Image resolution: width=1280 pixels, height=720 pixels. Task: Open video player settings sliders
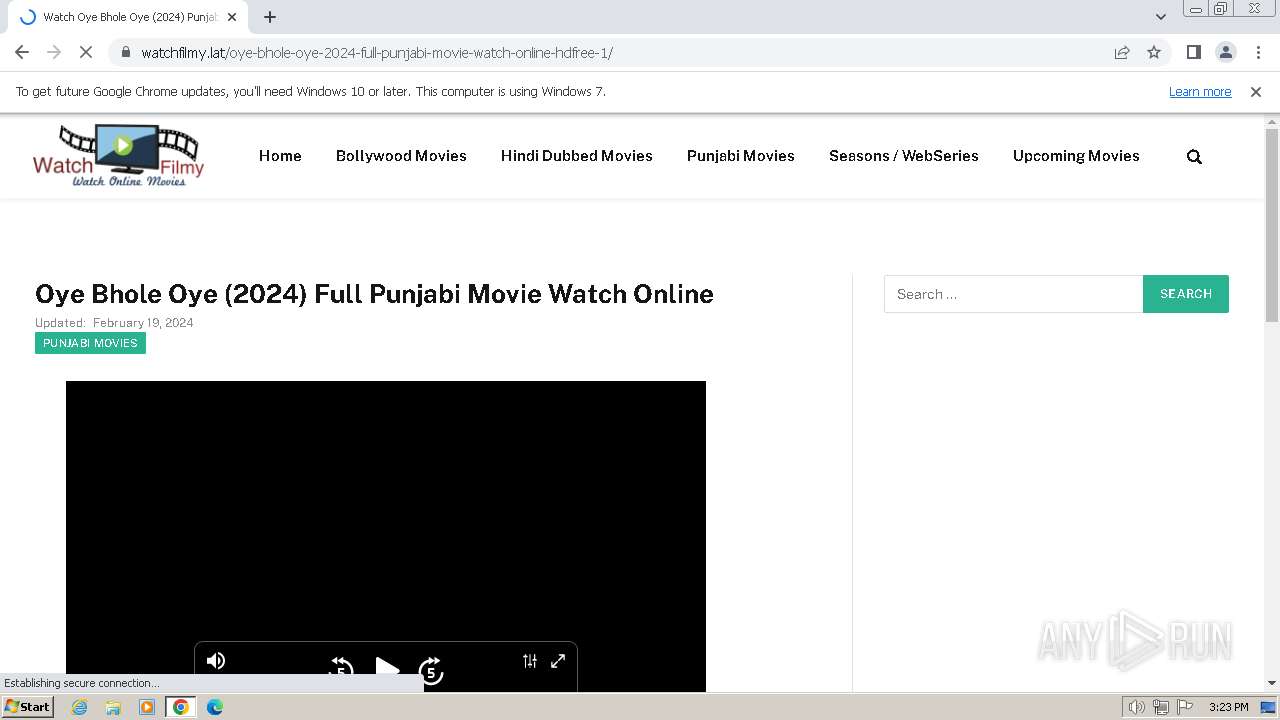(530, 661)
